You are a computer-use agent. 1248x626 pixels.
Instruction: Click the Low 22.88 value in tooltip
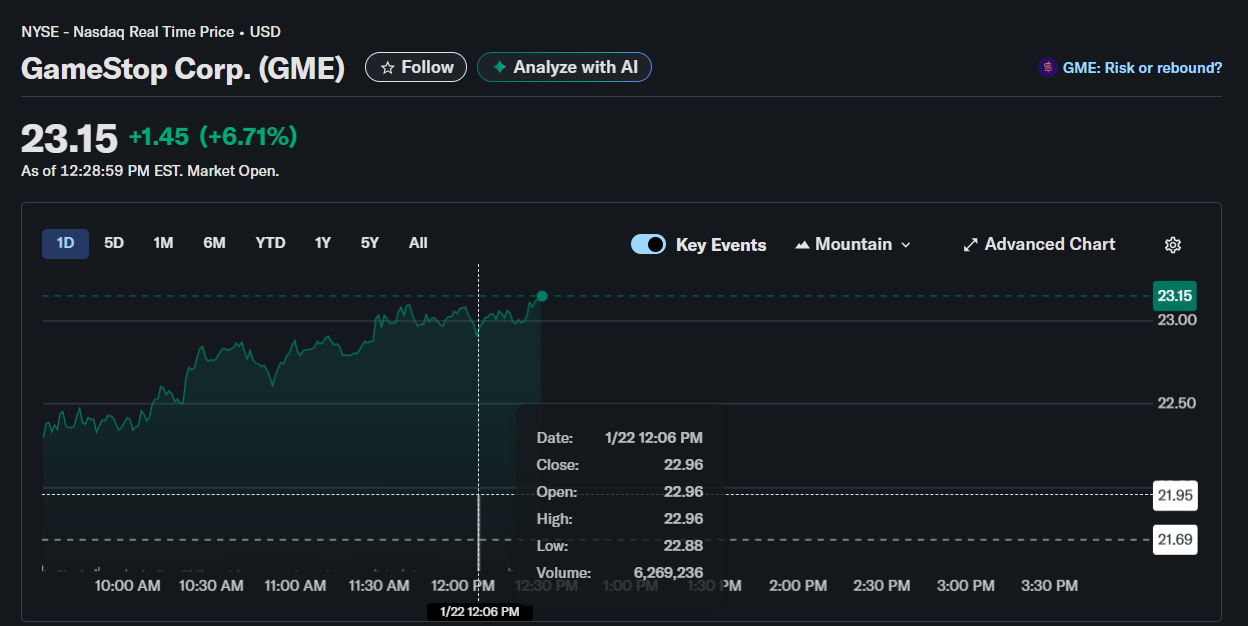click(683, 546)
